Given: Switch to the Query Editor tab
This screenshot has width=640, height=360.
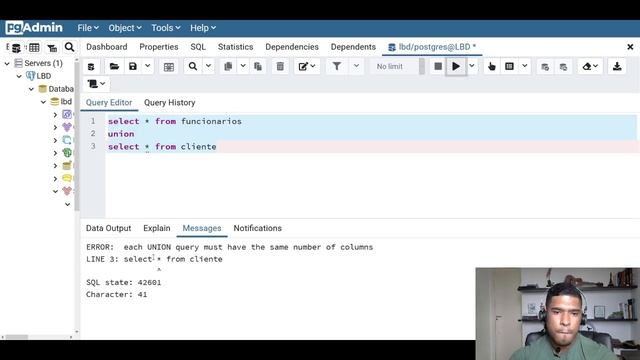Looking at the screenshot, I should point(109,103).
